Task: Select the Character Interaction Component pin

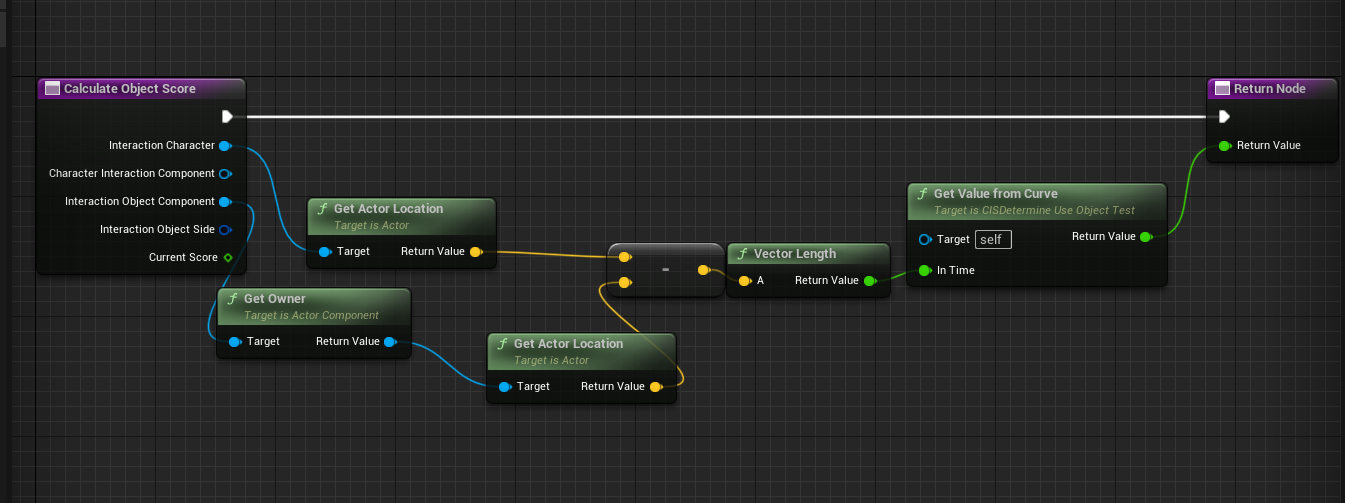Action: [225, 174]
